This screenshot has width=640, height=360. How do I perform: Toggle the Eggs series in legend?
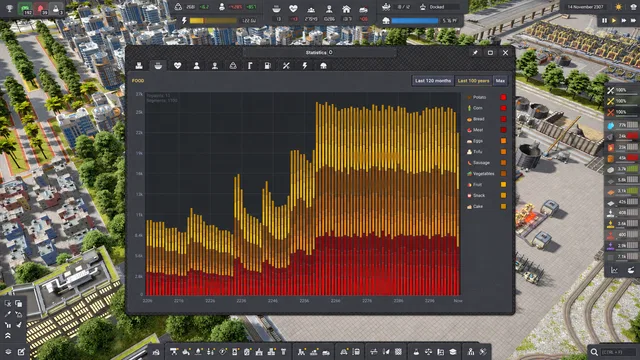pos(486,141)
